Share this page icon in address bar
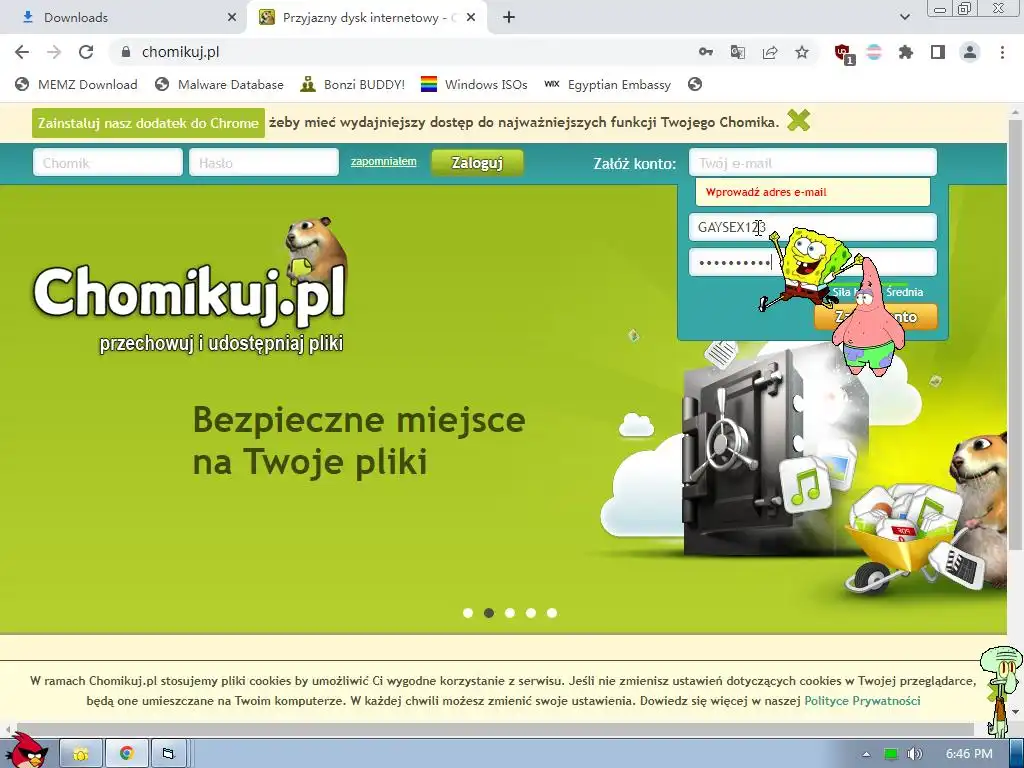This screenshot has width=1024, height=768. coord(770,52)
